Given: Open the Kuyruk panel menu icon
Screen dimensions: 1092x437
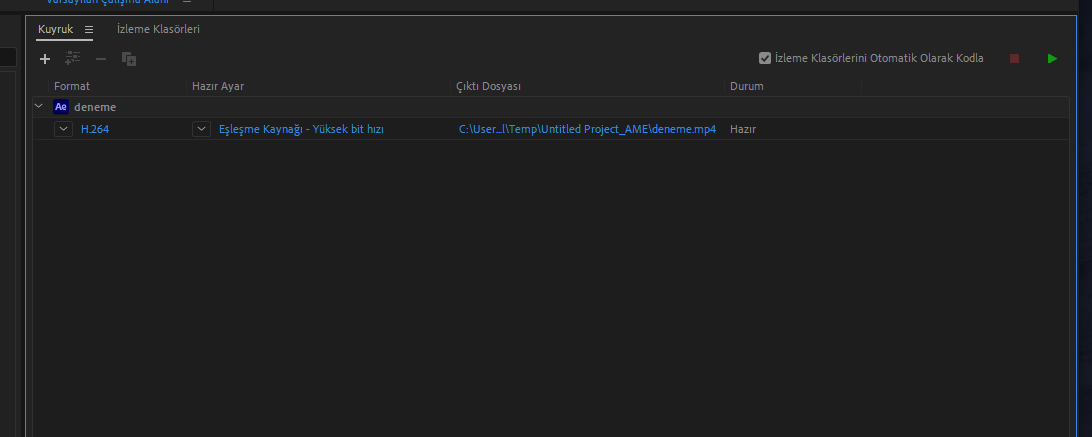Looking at the screenshot, I should coord(88,30).
